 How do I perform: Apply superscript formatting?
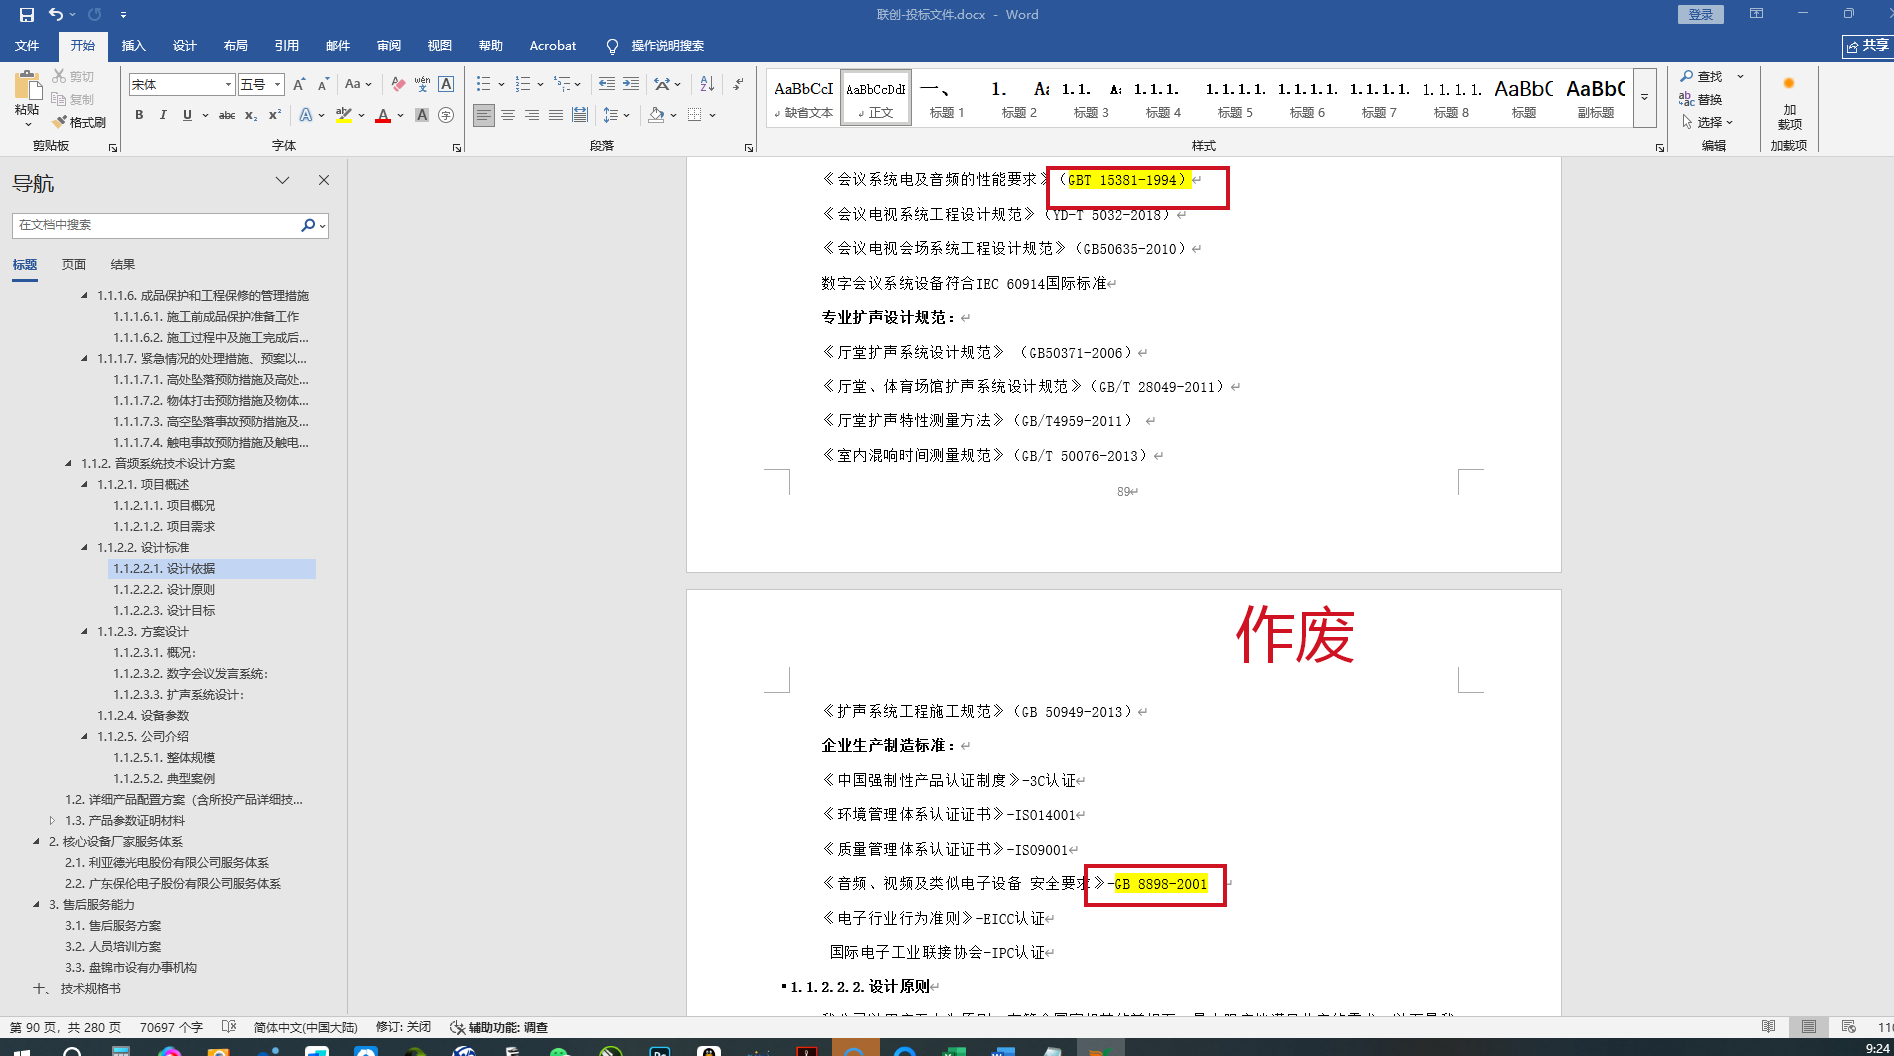coord(274,115)
